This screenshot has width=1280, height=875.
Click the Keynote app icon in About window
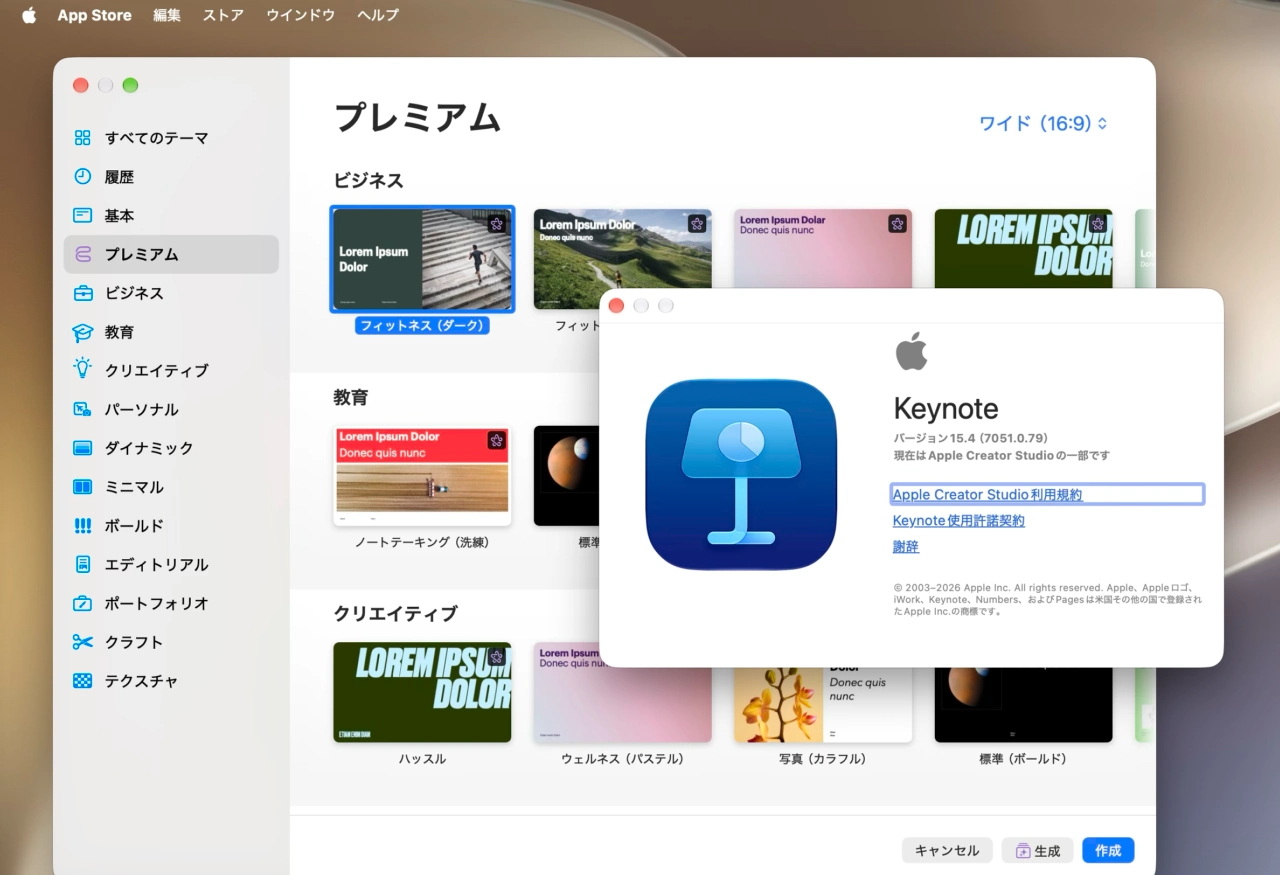pos(741,475)
